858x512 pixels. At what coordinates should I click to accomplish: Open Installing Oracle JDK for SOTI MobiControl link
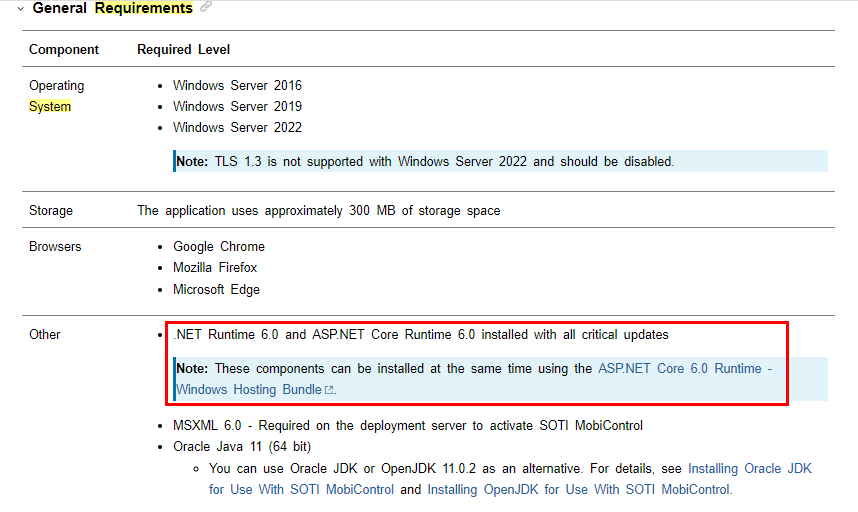coord(750,468)
